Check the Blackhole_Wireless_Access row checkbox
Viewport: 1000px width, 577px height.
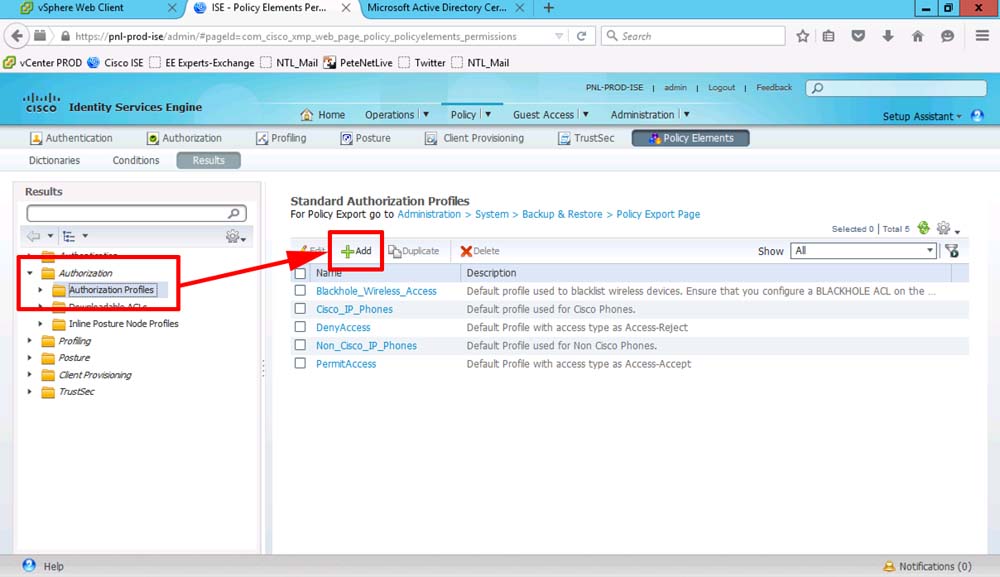pos(300,291)
